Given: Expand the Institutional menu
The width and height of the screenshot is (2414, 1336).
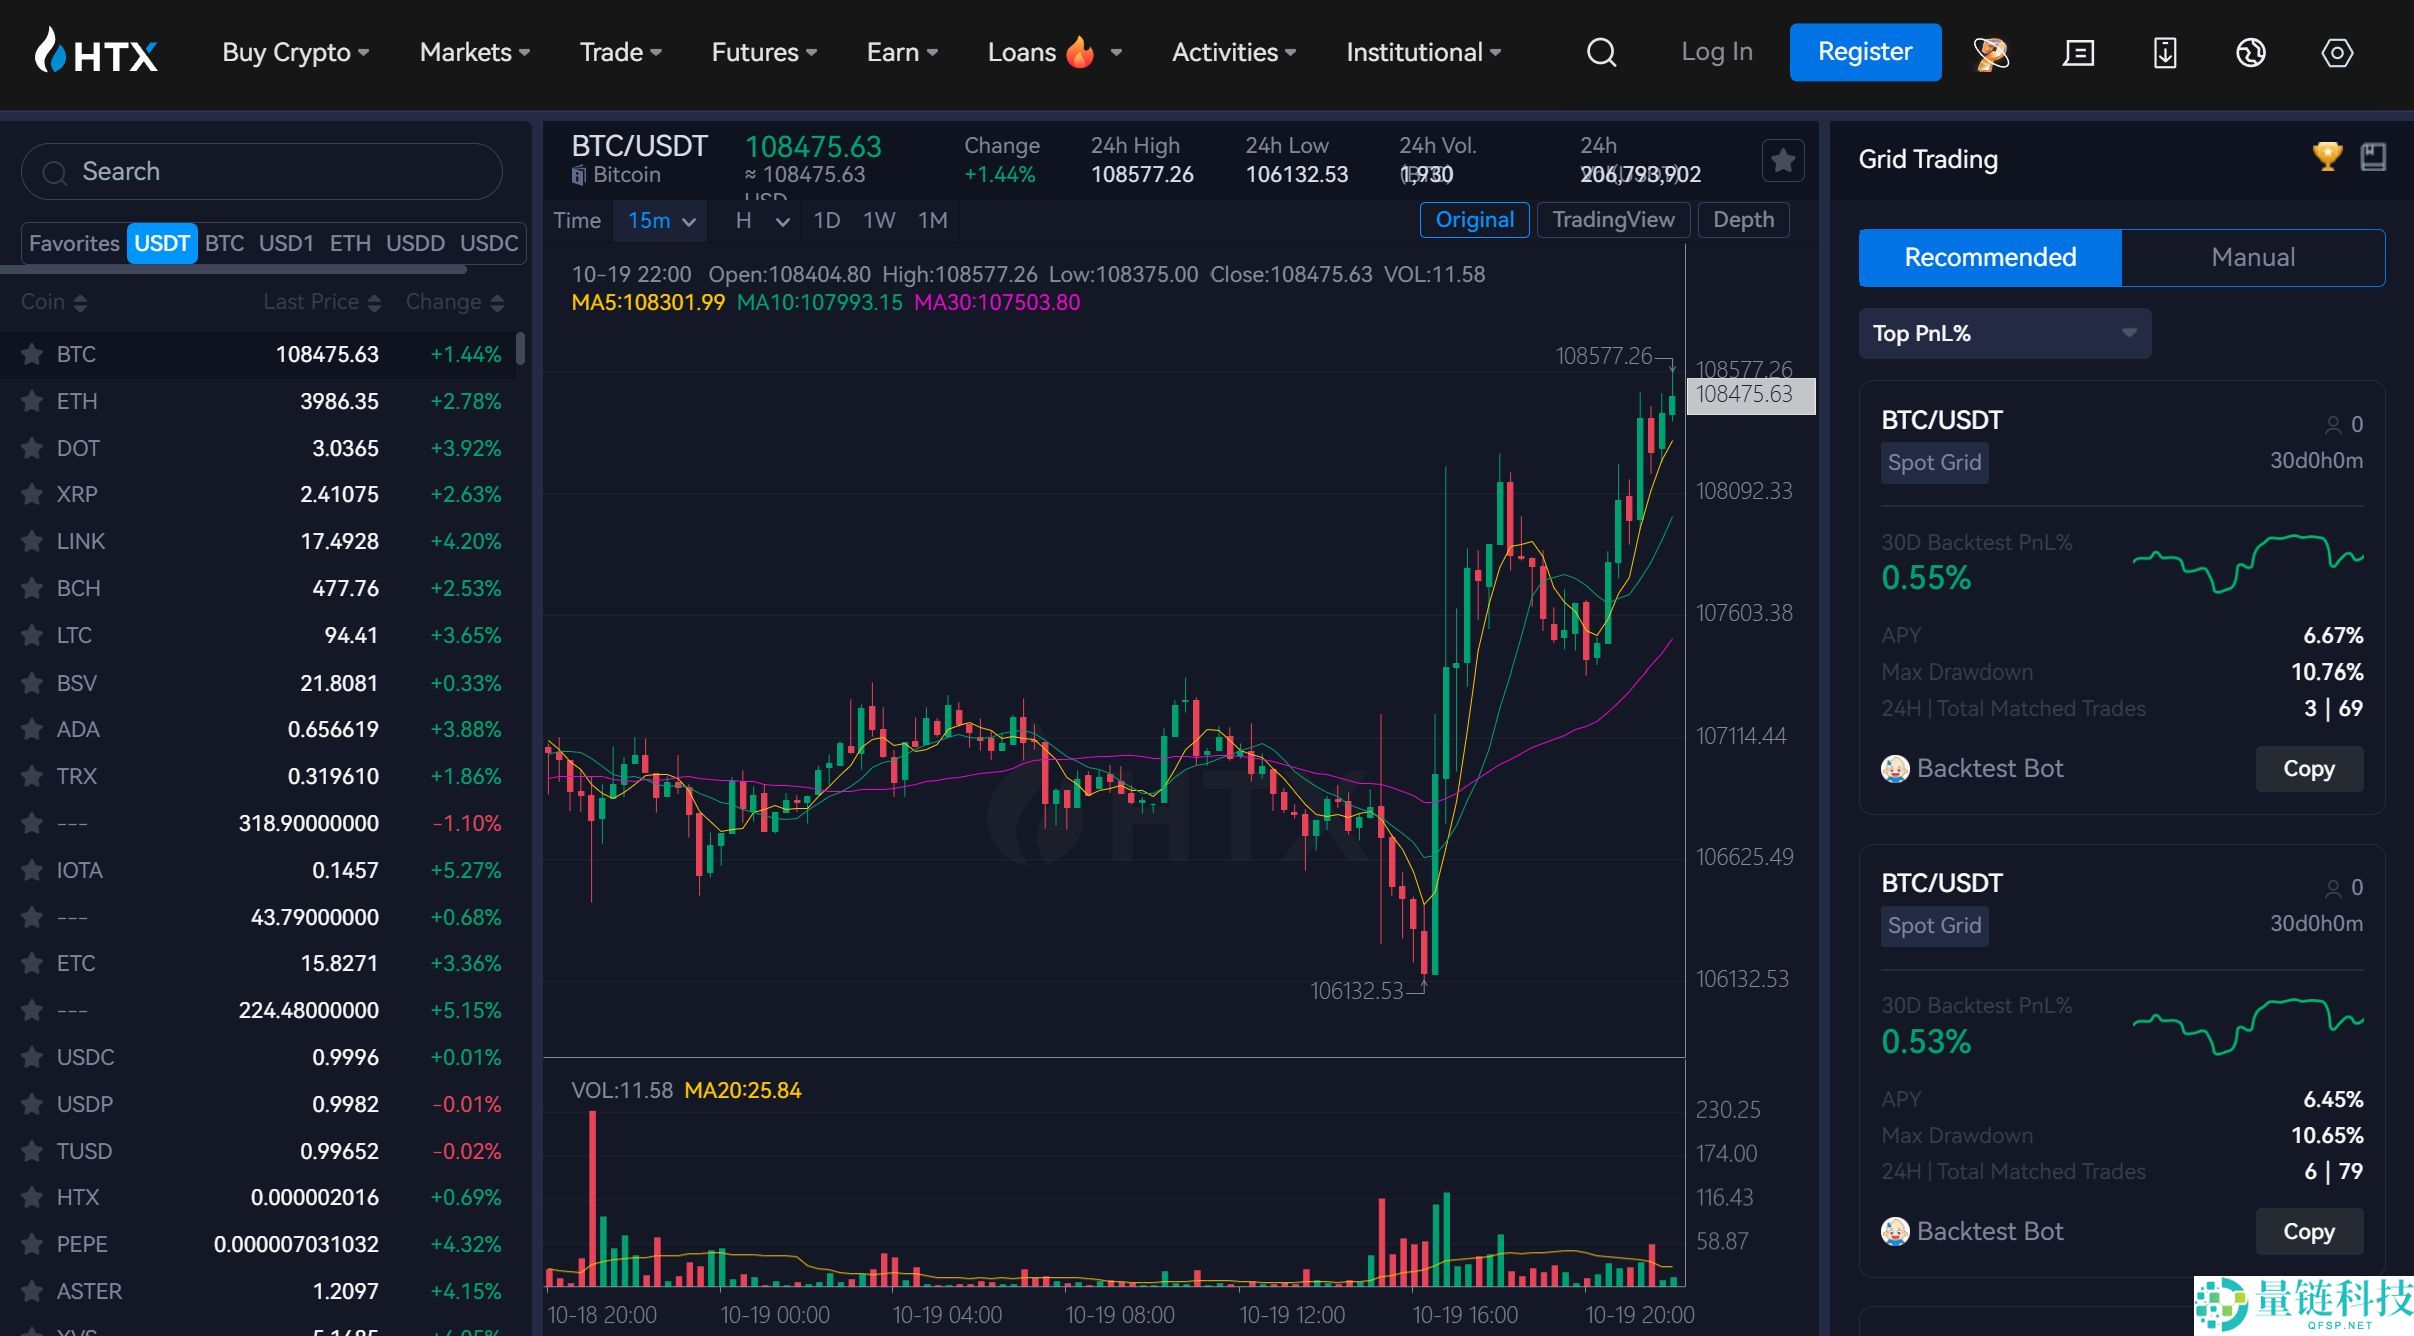Looking at the screenshot, I should pyautogui.click(x=1424, y=52).
